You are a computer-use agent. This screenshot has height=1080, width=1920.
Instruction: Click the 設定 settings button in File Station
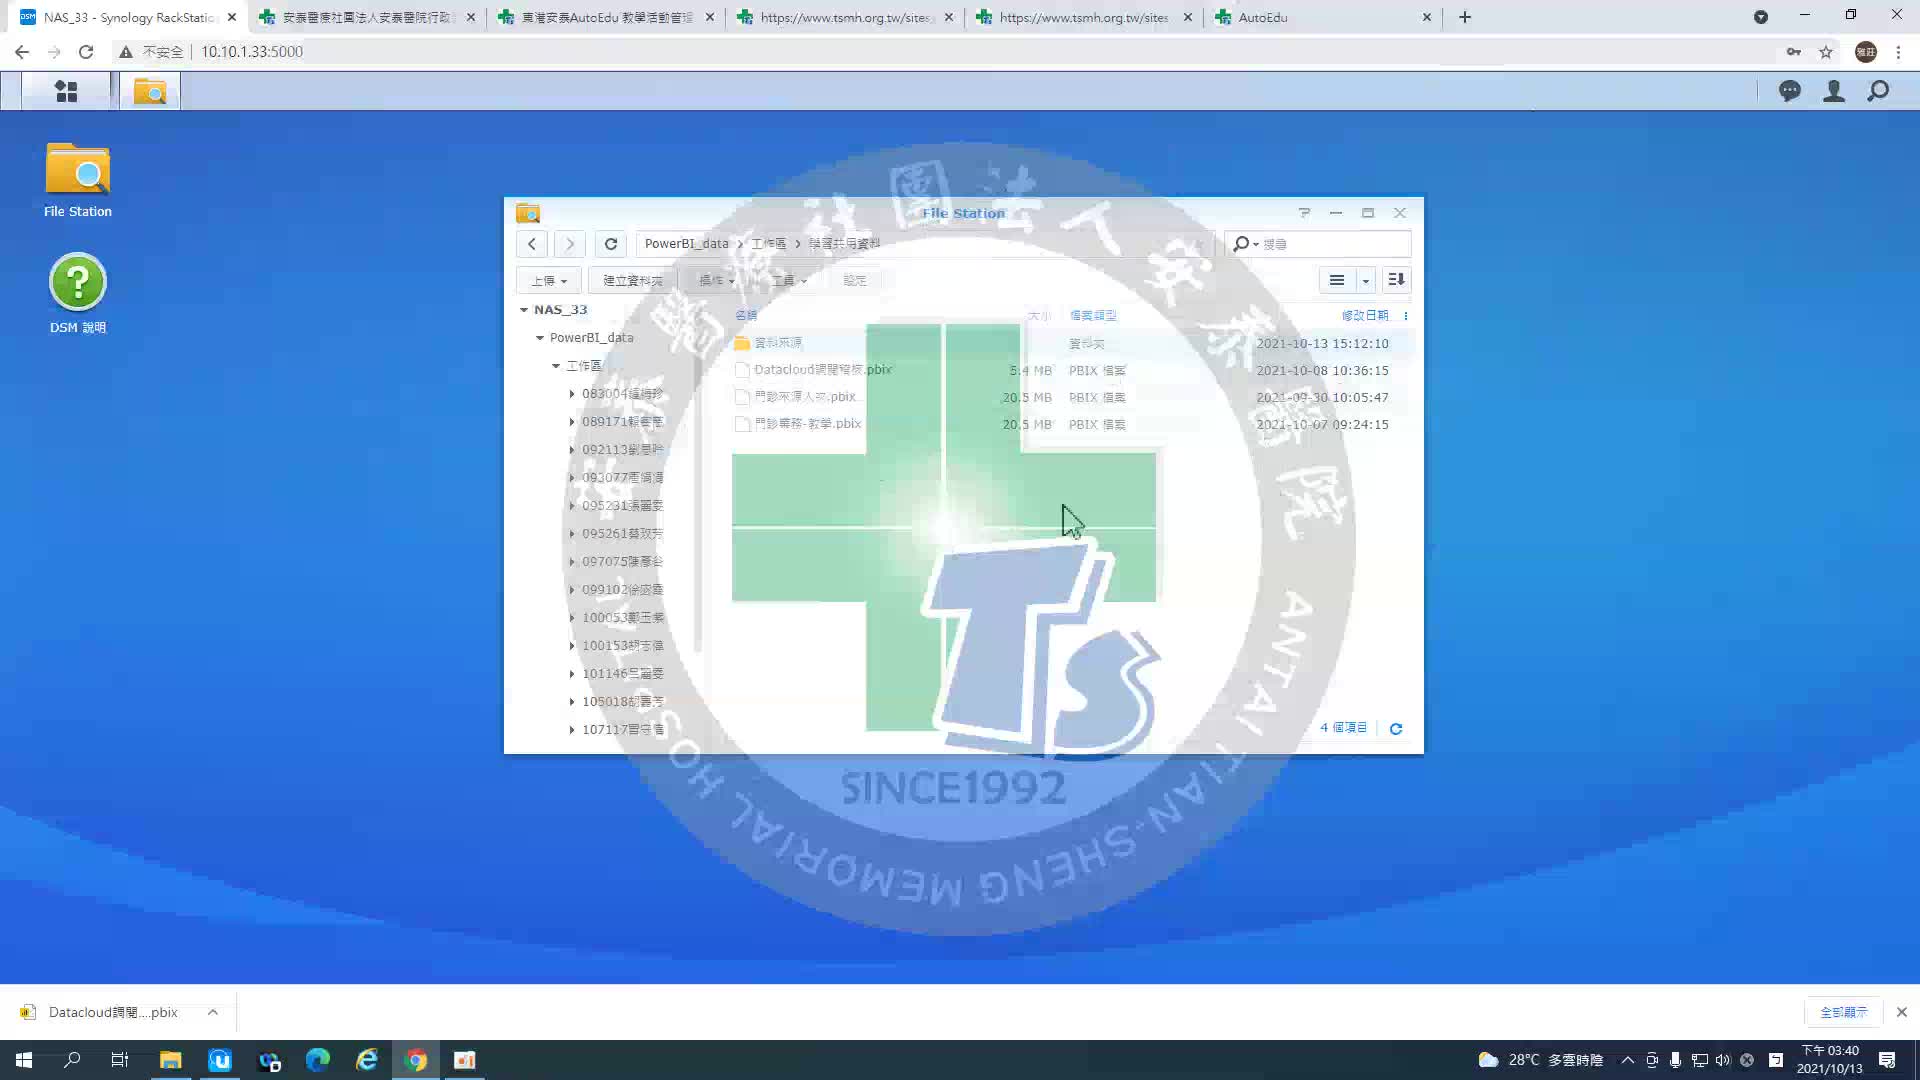tap(855, 280)
